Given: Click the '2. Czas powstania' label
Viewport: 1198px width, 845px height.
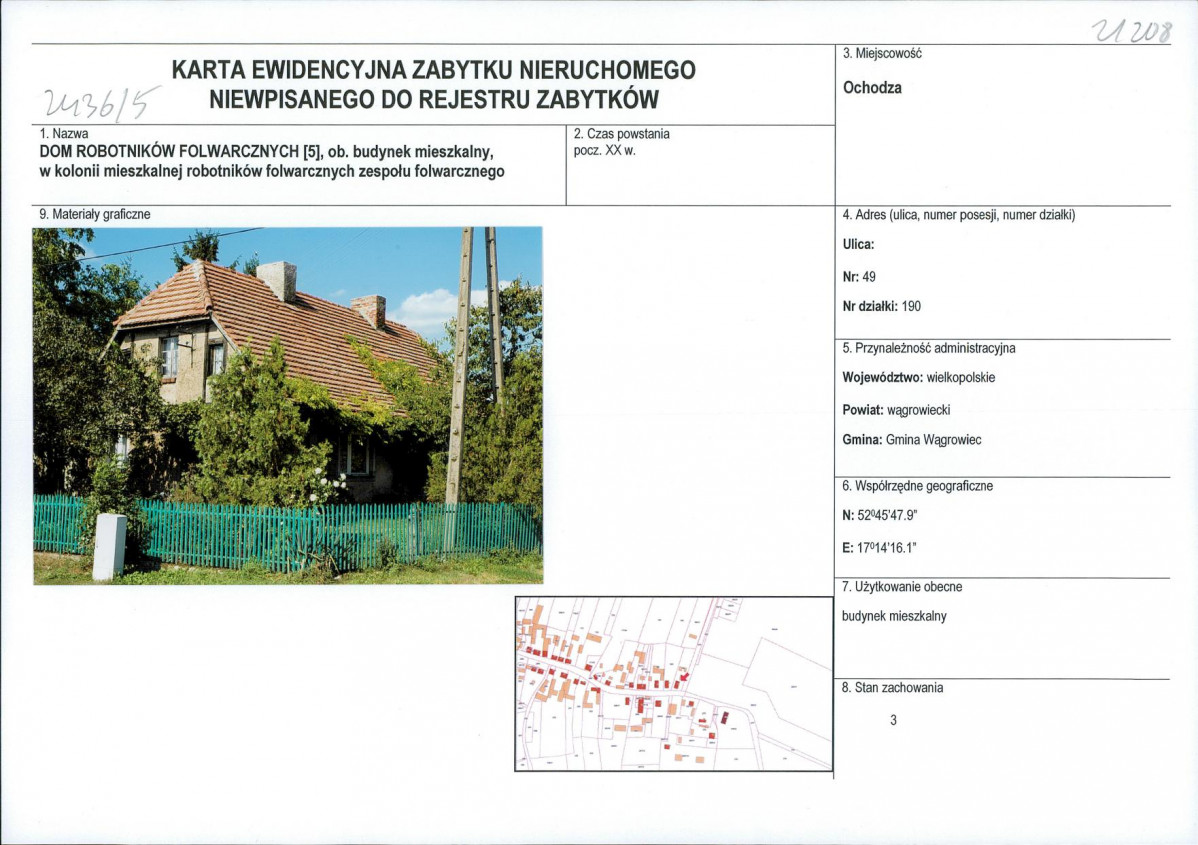Looking at the screenshot, I should click(621, 134).
